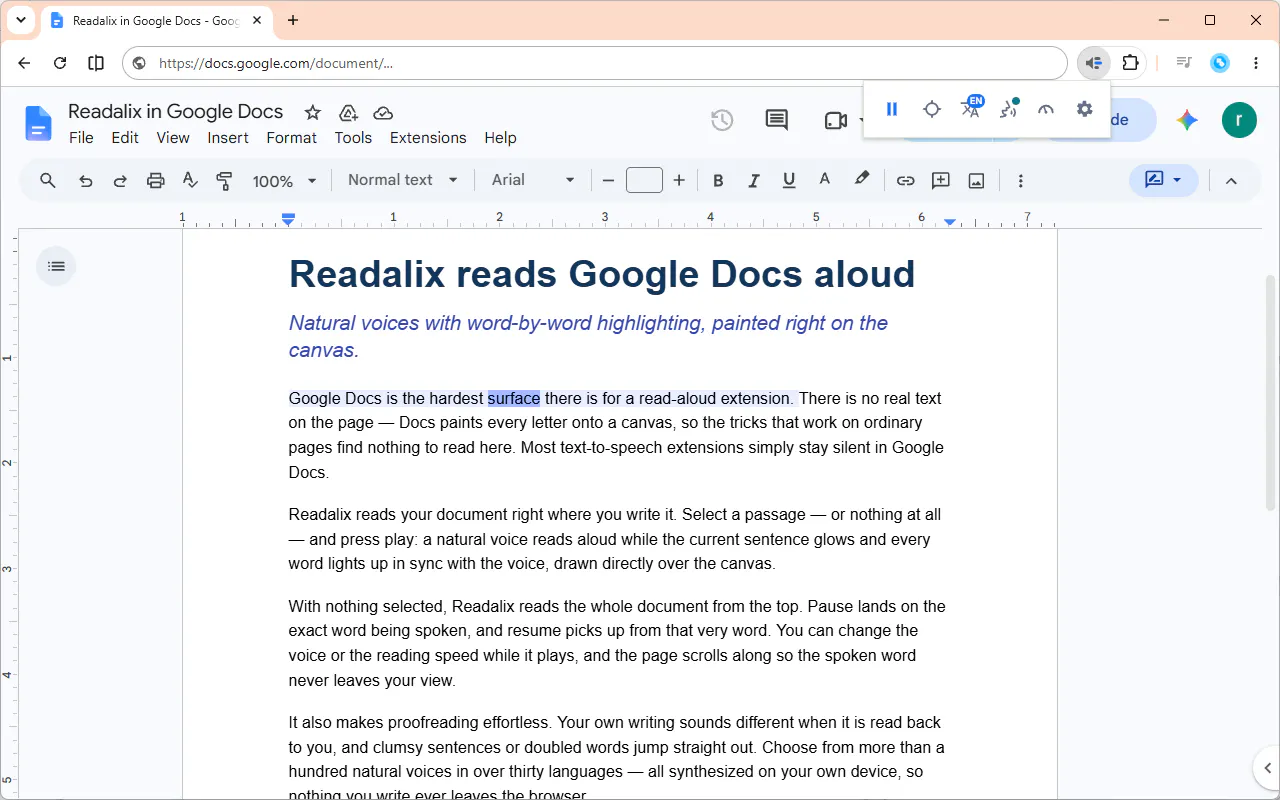Undo the last edit
The height and width of the screenshot is (800, 1280).
pyautogui.click(x=85, y=180)
